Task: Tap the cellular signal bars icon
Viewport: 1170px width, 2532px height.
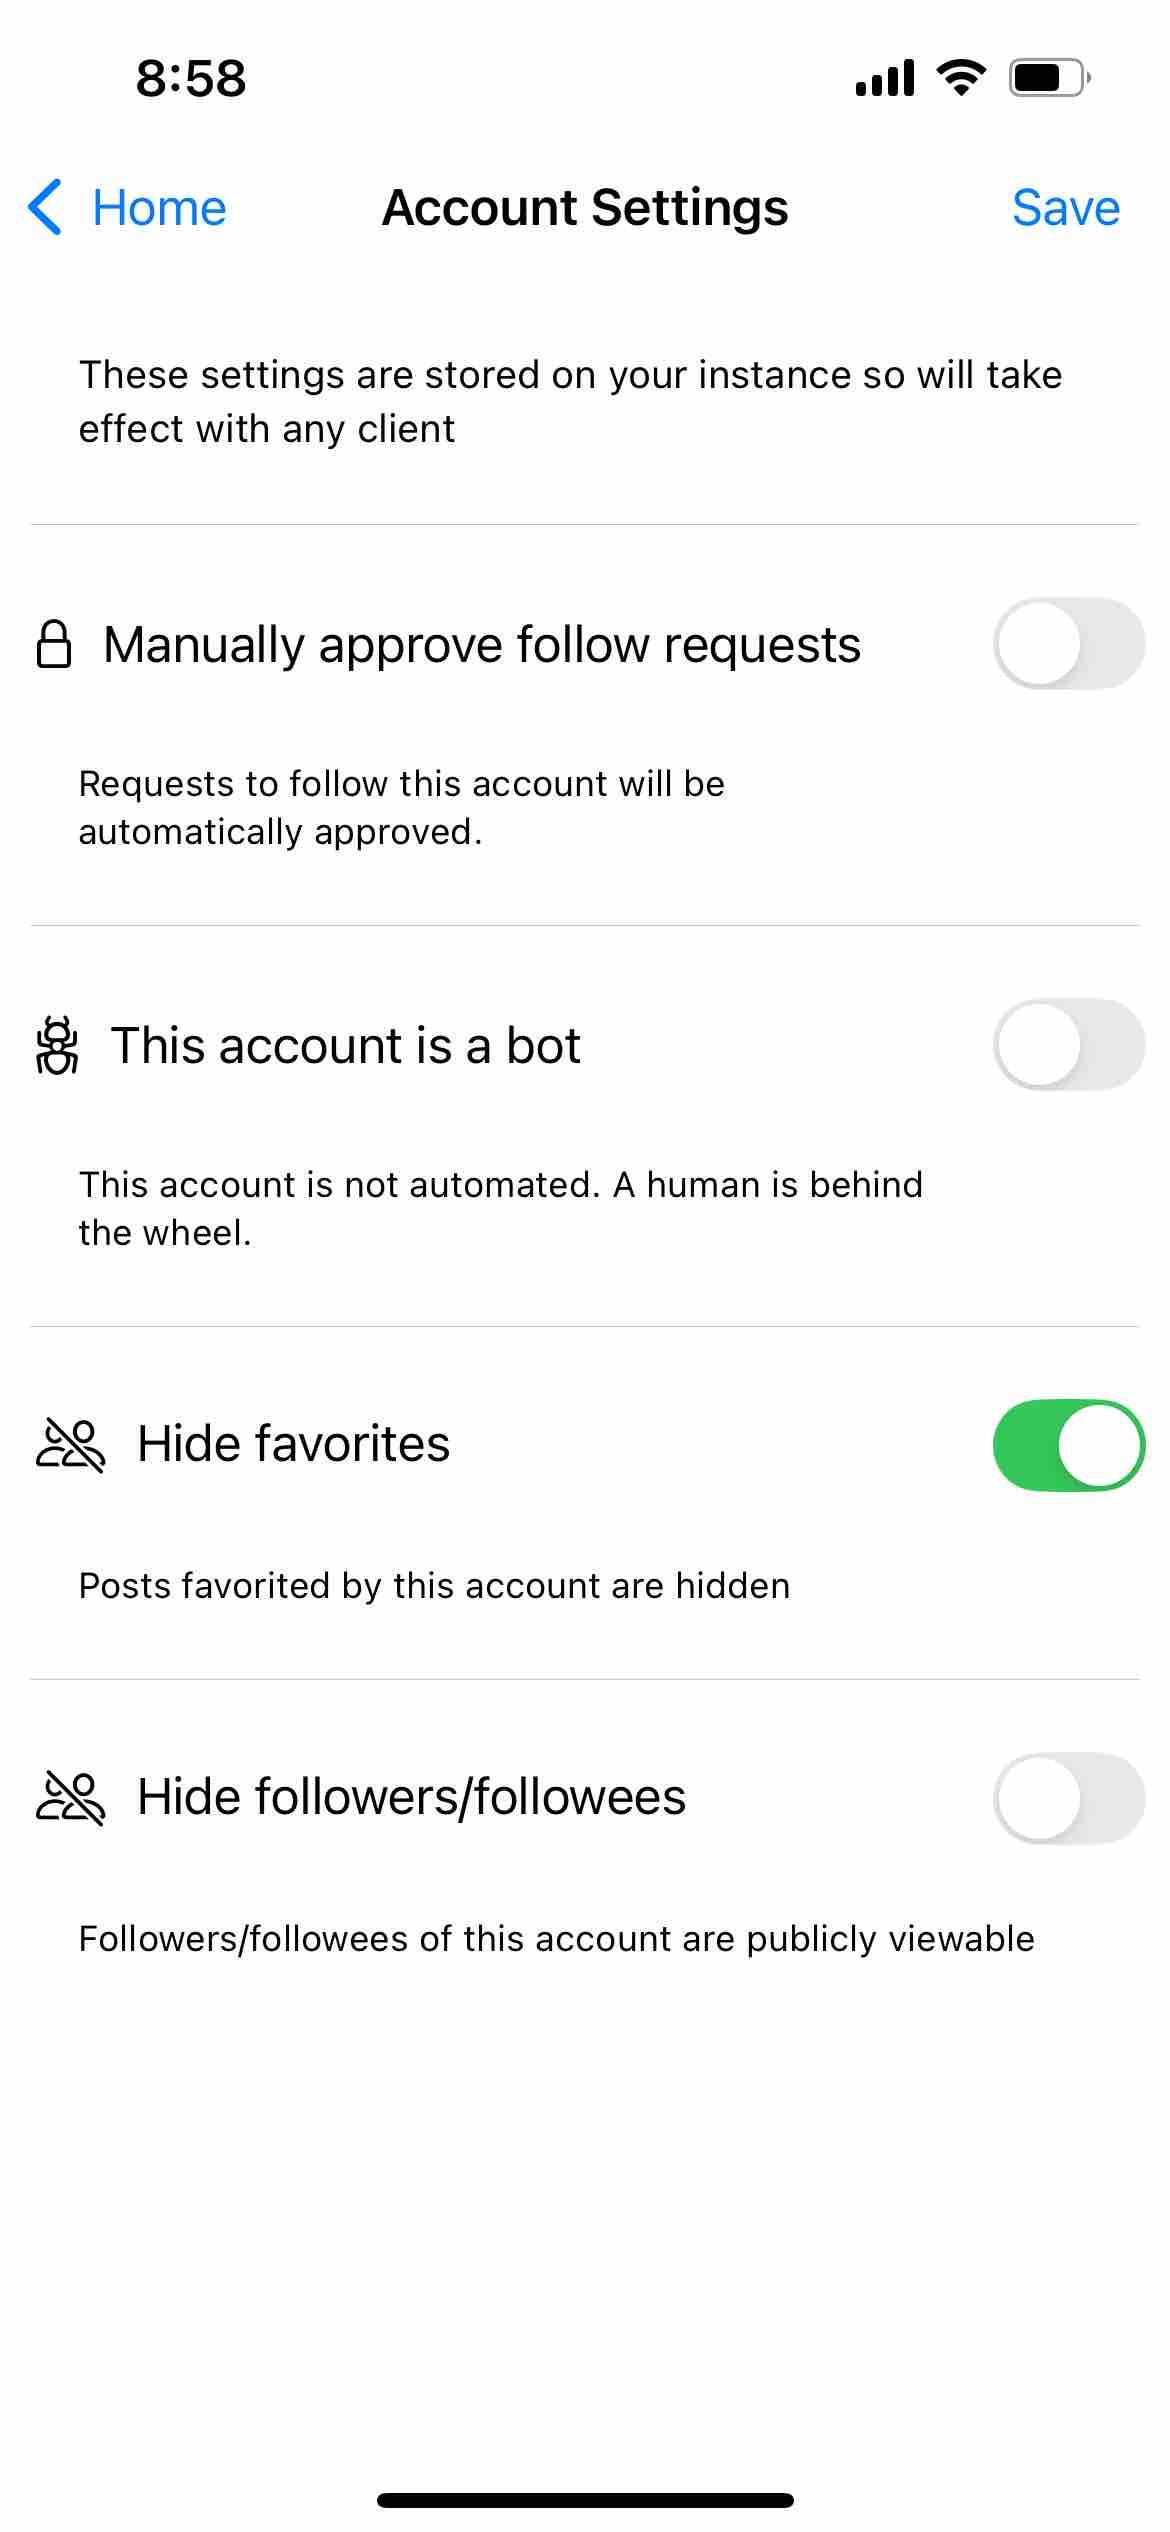Action: pos(885,78)
